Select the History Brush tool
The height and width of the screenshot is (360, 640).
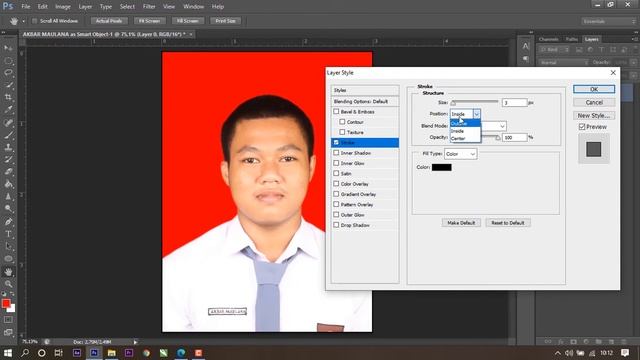8,160
